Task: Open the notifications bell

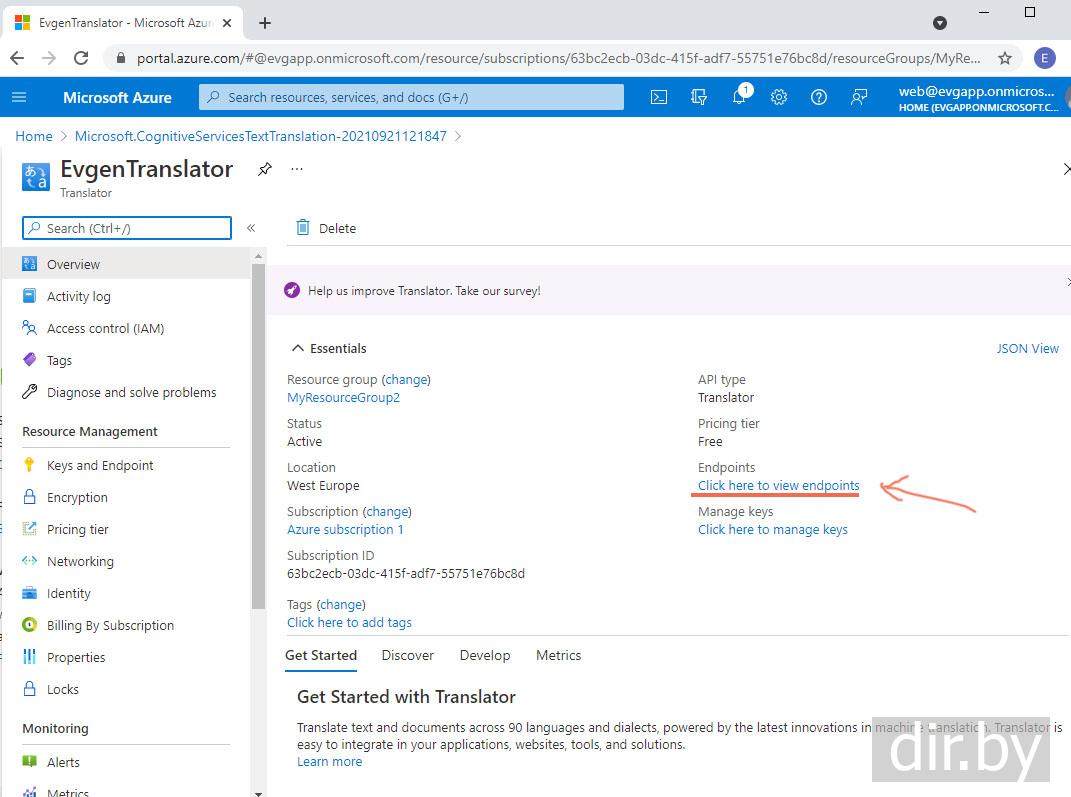Action: tap(739, 97)
